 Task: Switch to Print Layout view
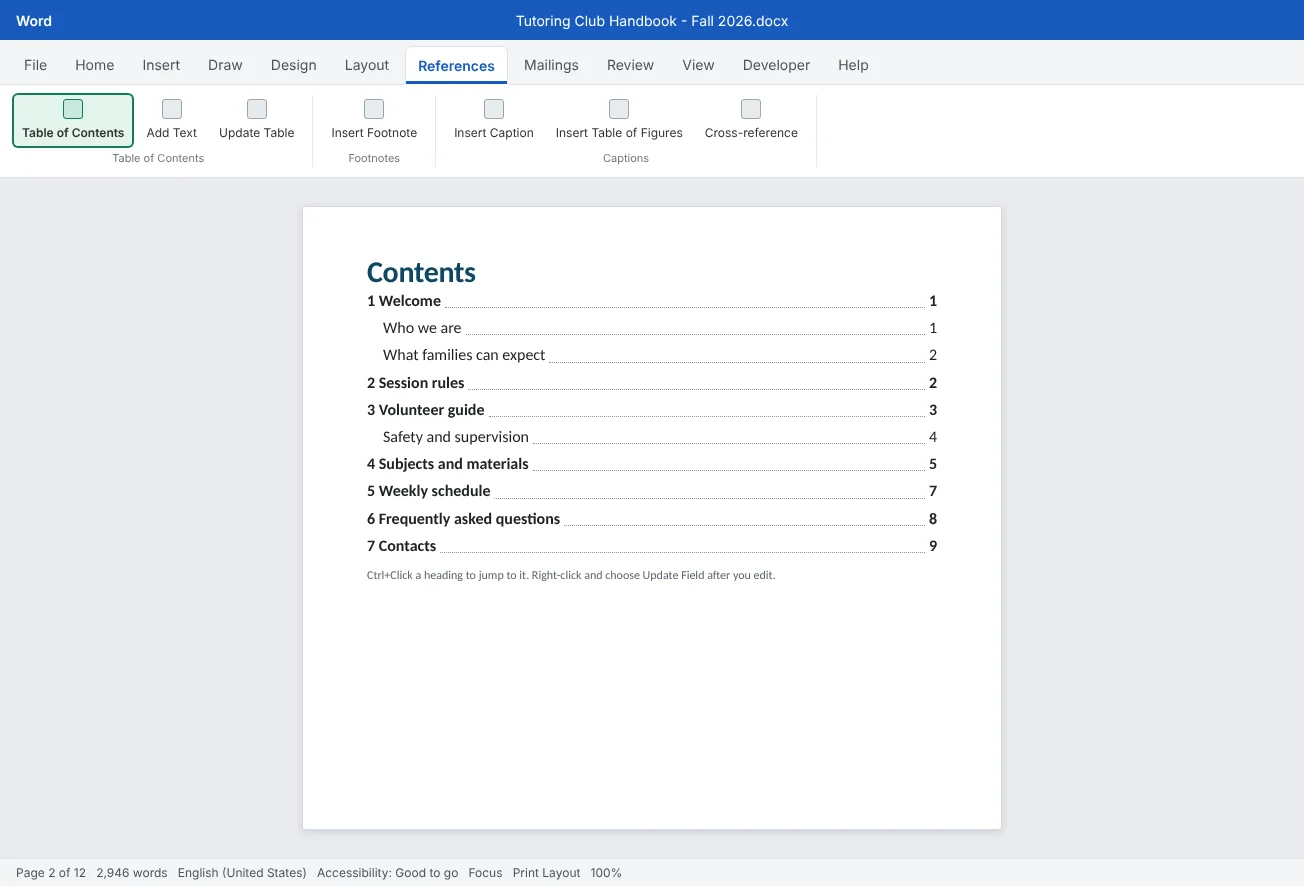tap(546, 873)
